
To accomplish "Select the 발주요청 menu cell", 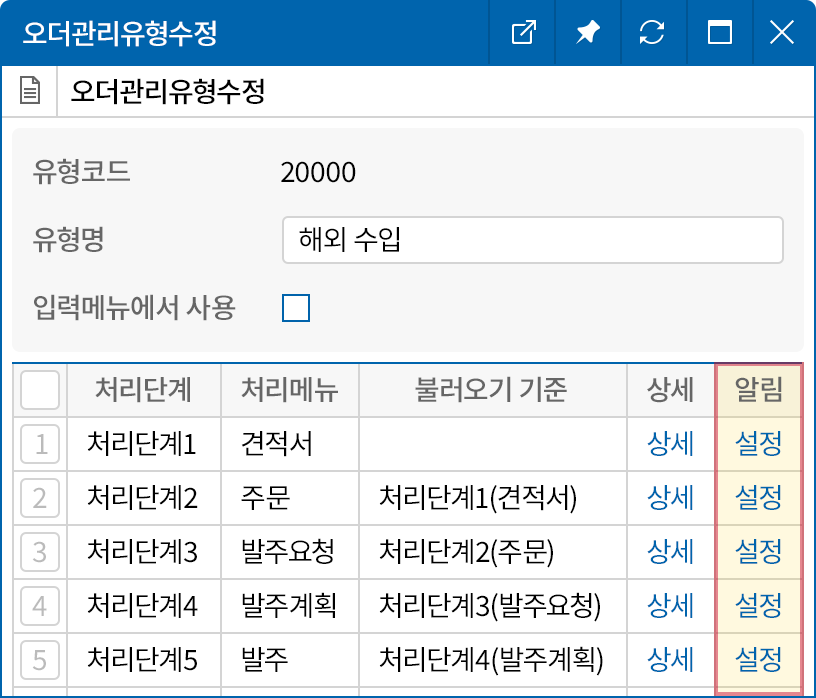I will click(287, 551).
